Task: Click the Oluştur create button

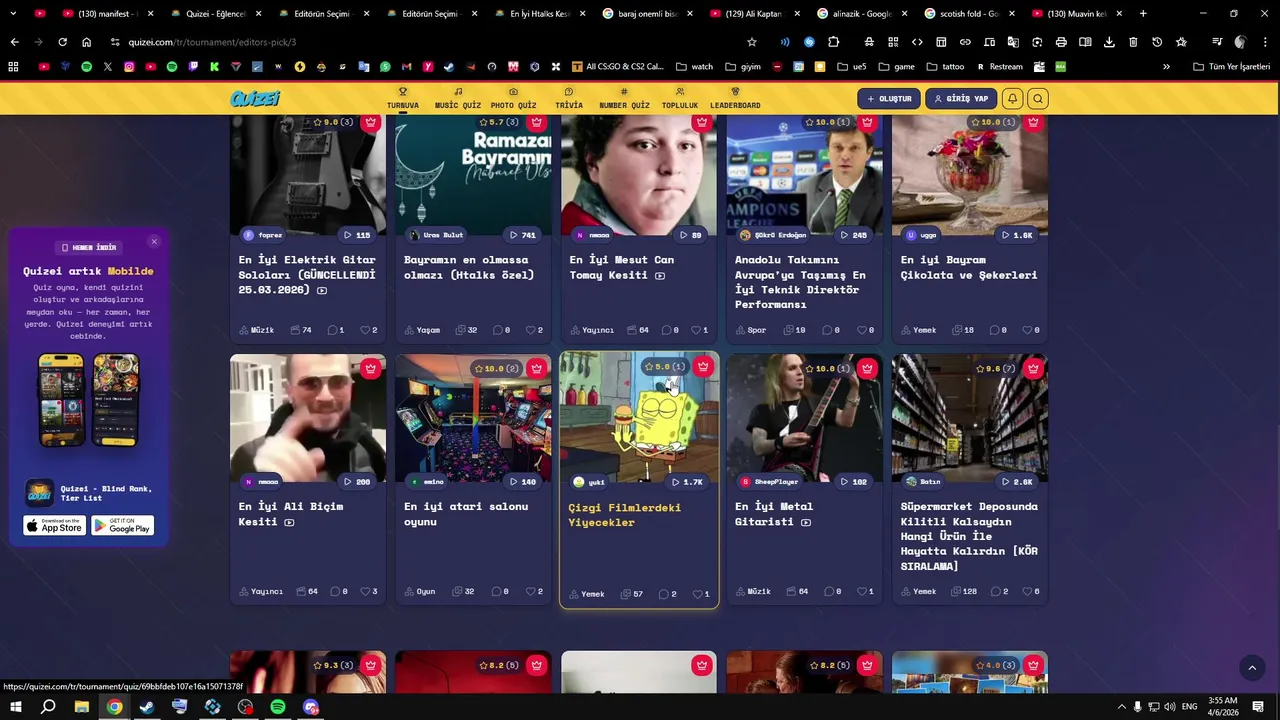Action: point(888,99)
